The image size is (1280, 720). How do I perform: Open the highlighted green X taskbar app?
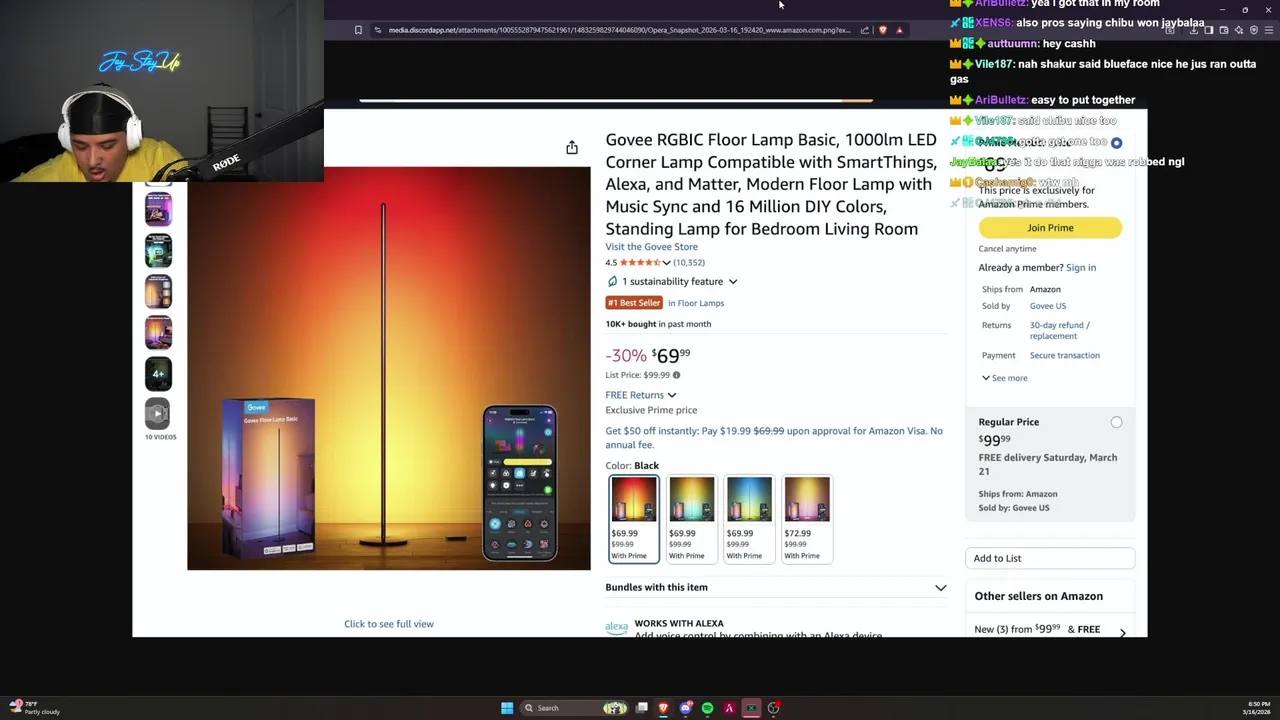point(751,708)
